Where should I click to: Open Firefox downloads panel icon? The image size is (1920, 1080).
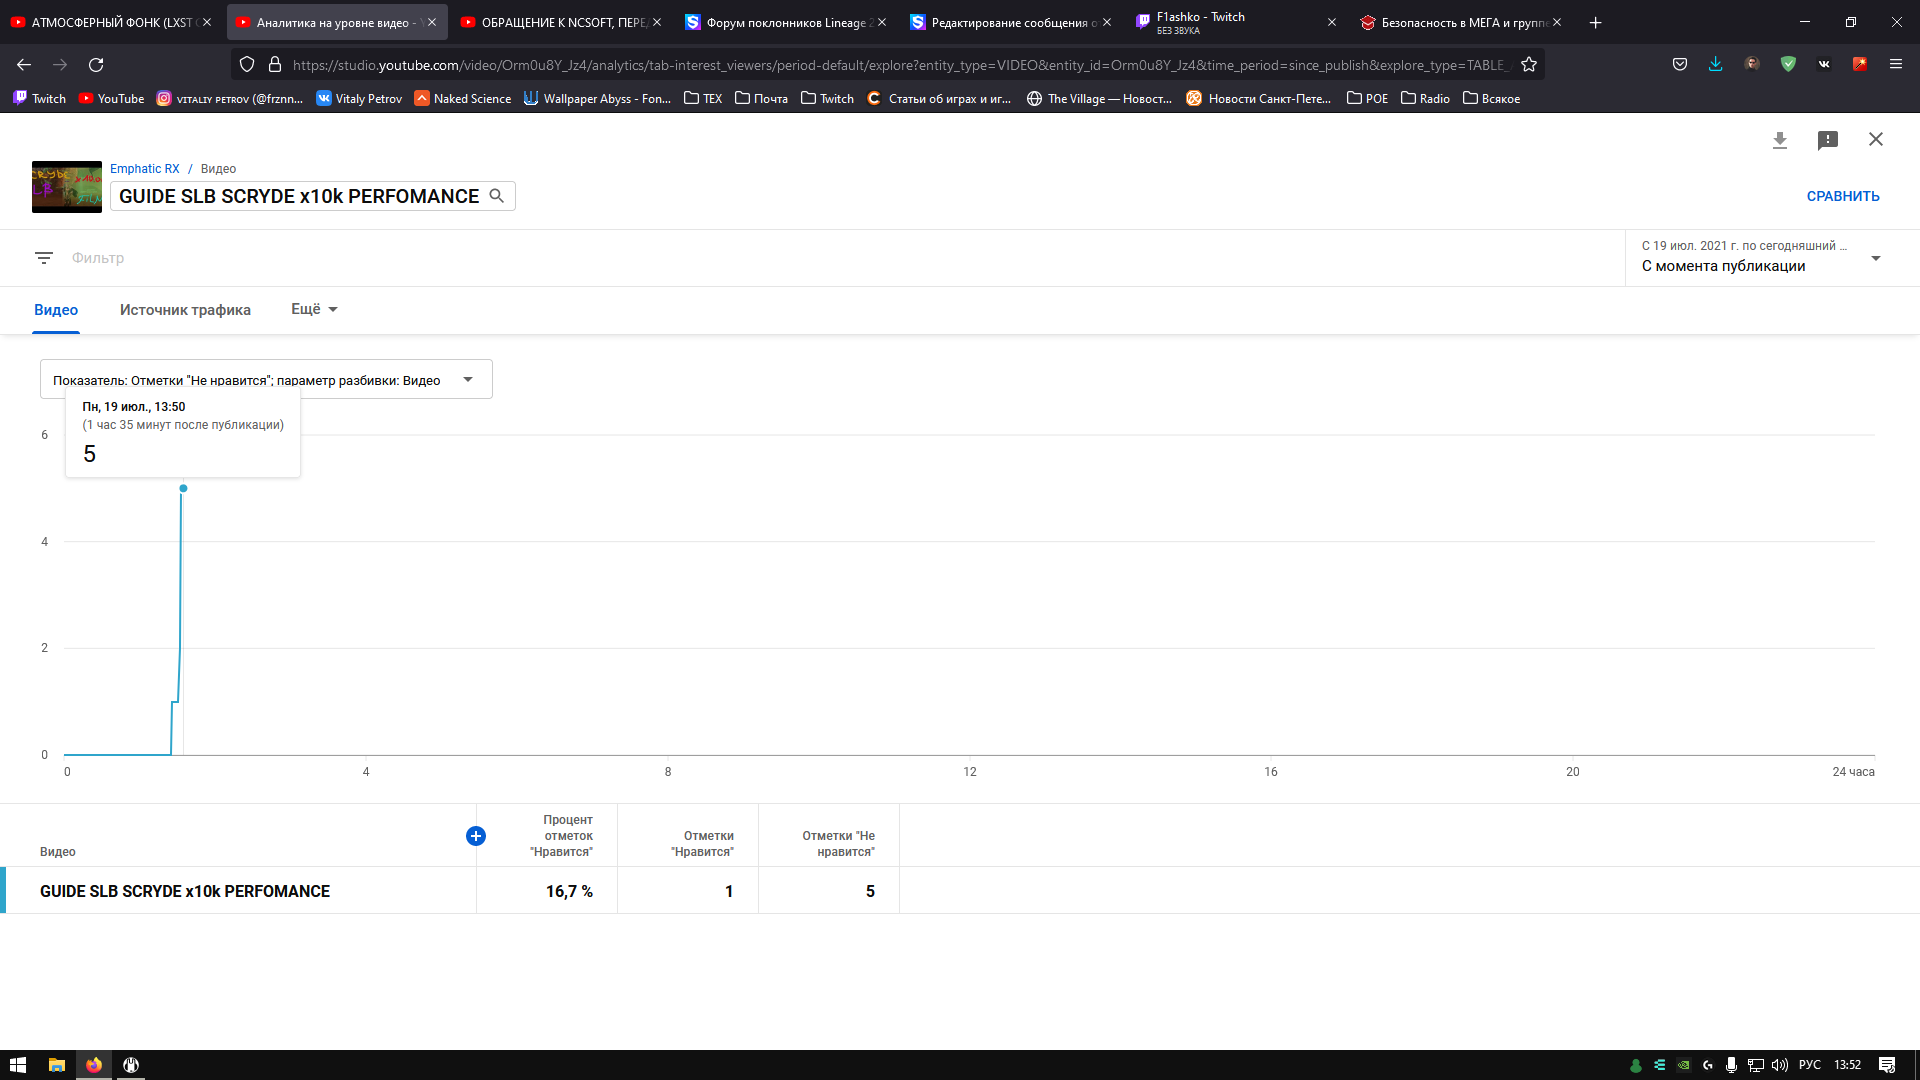click(x=1715, y=65)
